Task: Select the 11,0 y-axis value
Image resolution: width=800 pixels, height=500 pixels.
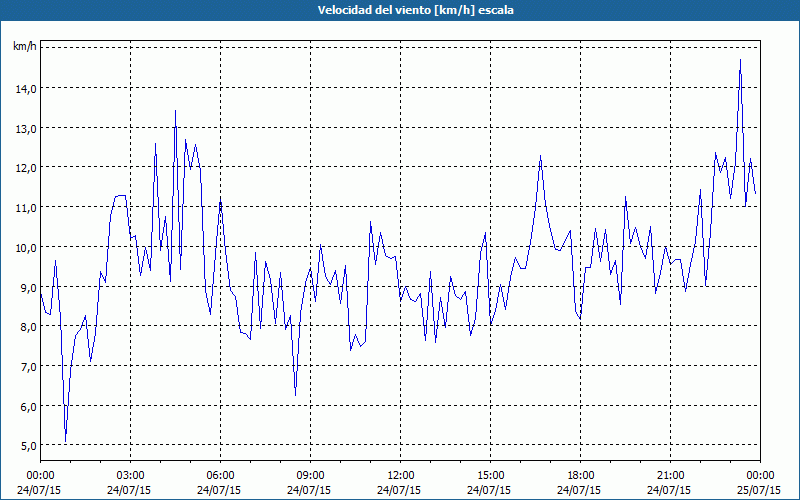Action: coord(26,207)
